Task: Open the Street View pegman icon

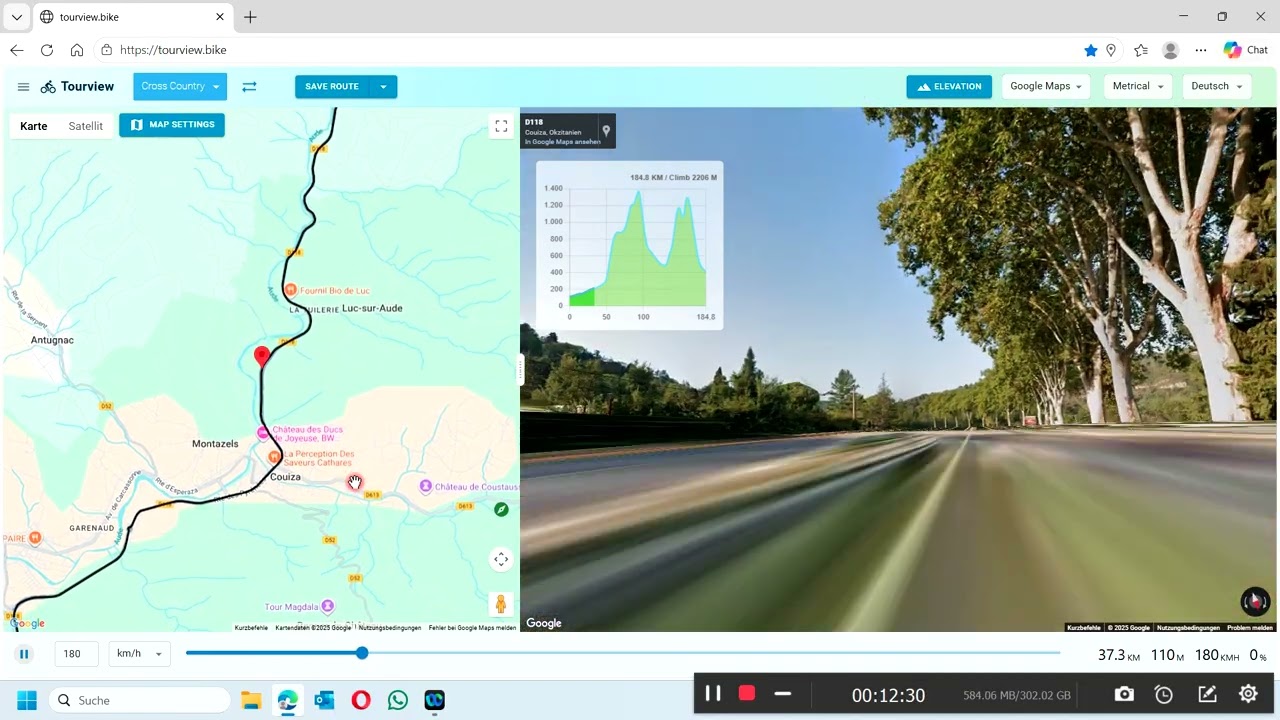Action: click(x=501, y=604)
